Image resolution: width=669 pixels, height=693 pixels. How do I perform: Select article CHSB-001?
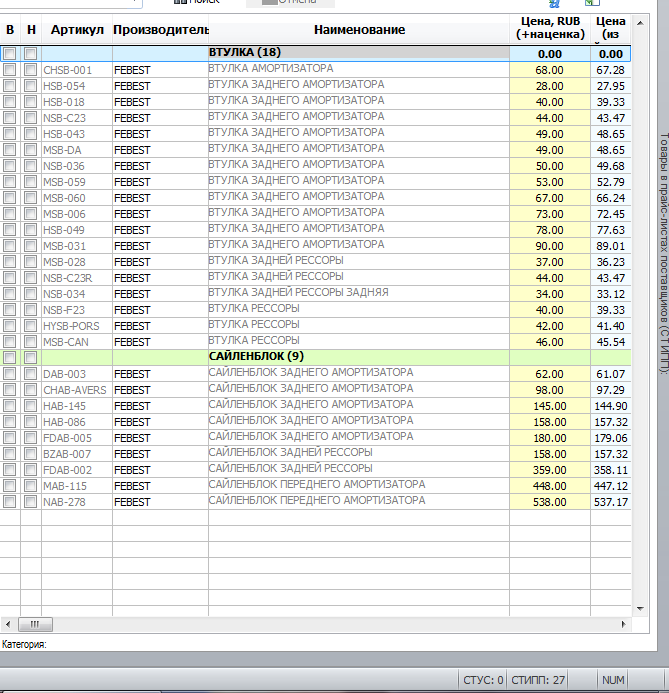pos(68,70)
